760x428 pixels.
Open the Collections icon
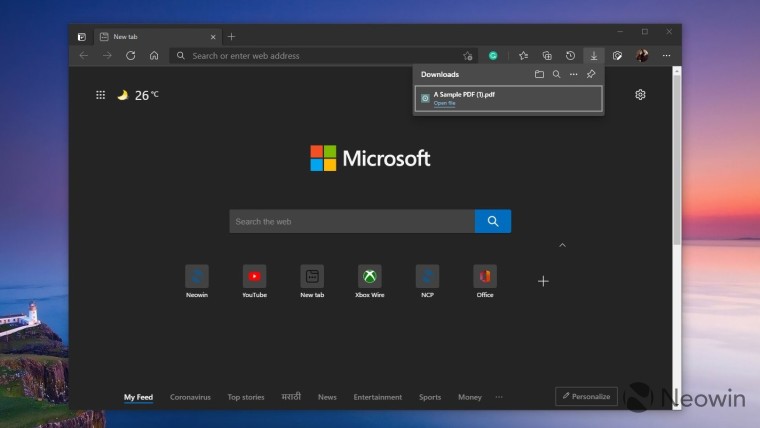547,56
